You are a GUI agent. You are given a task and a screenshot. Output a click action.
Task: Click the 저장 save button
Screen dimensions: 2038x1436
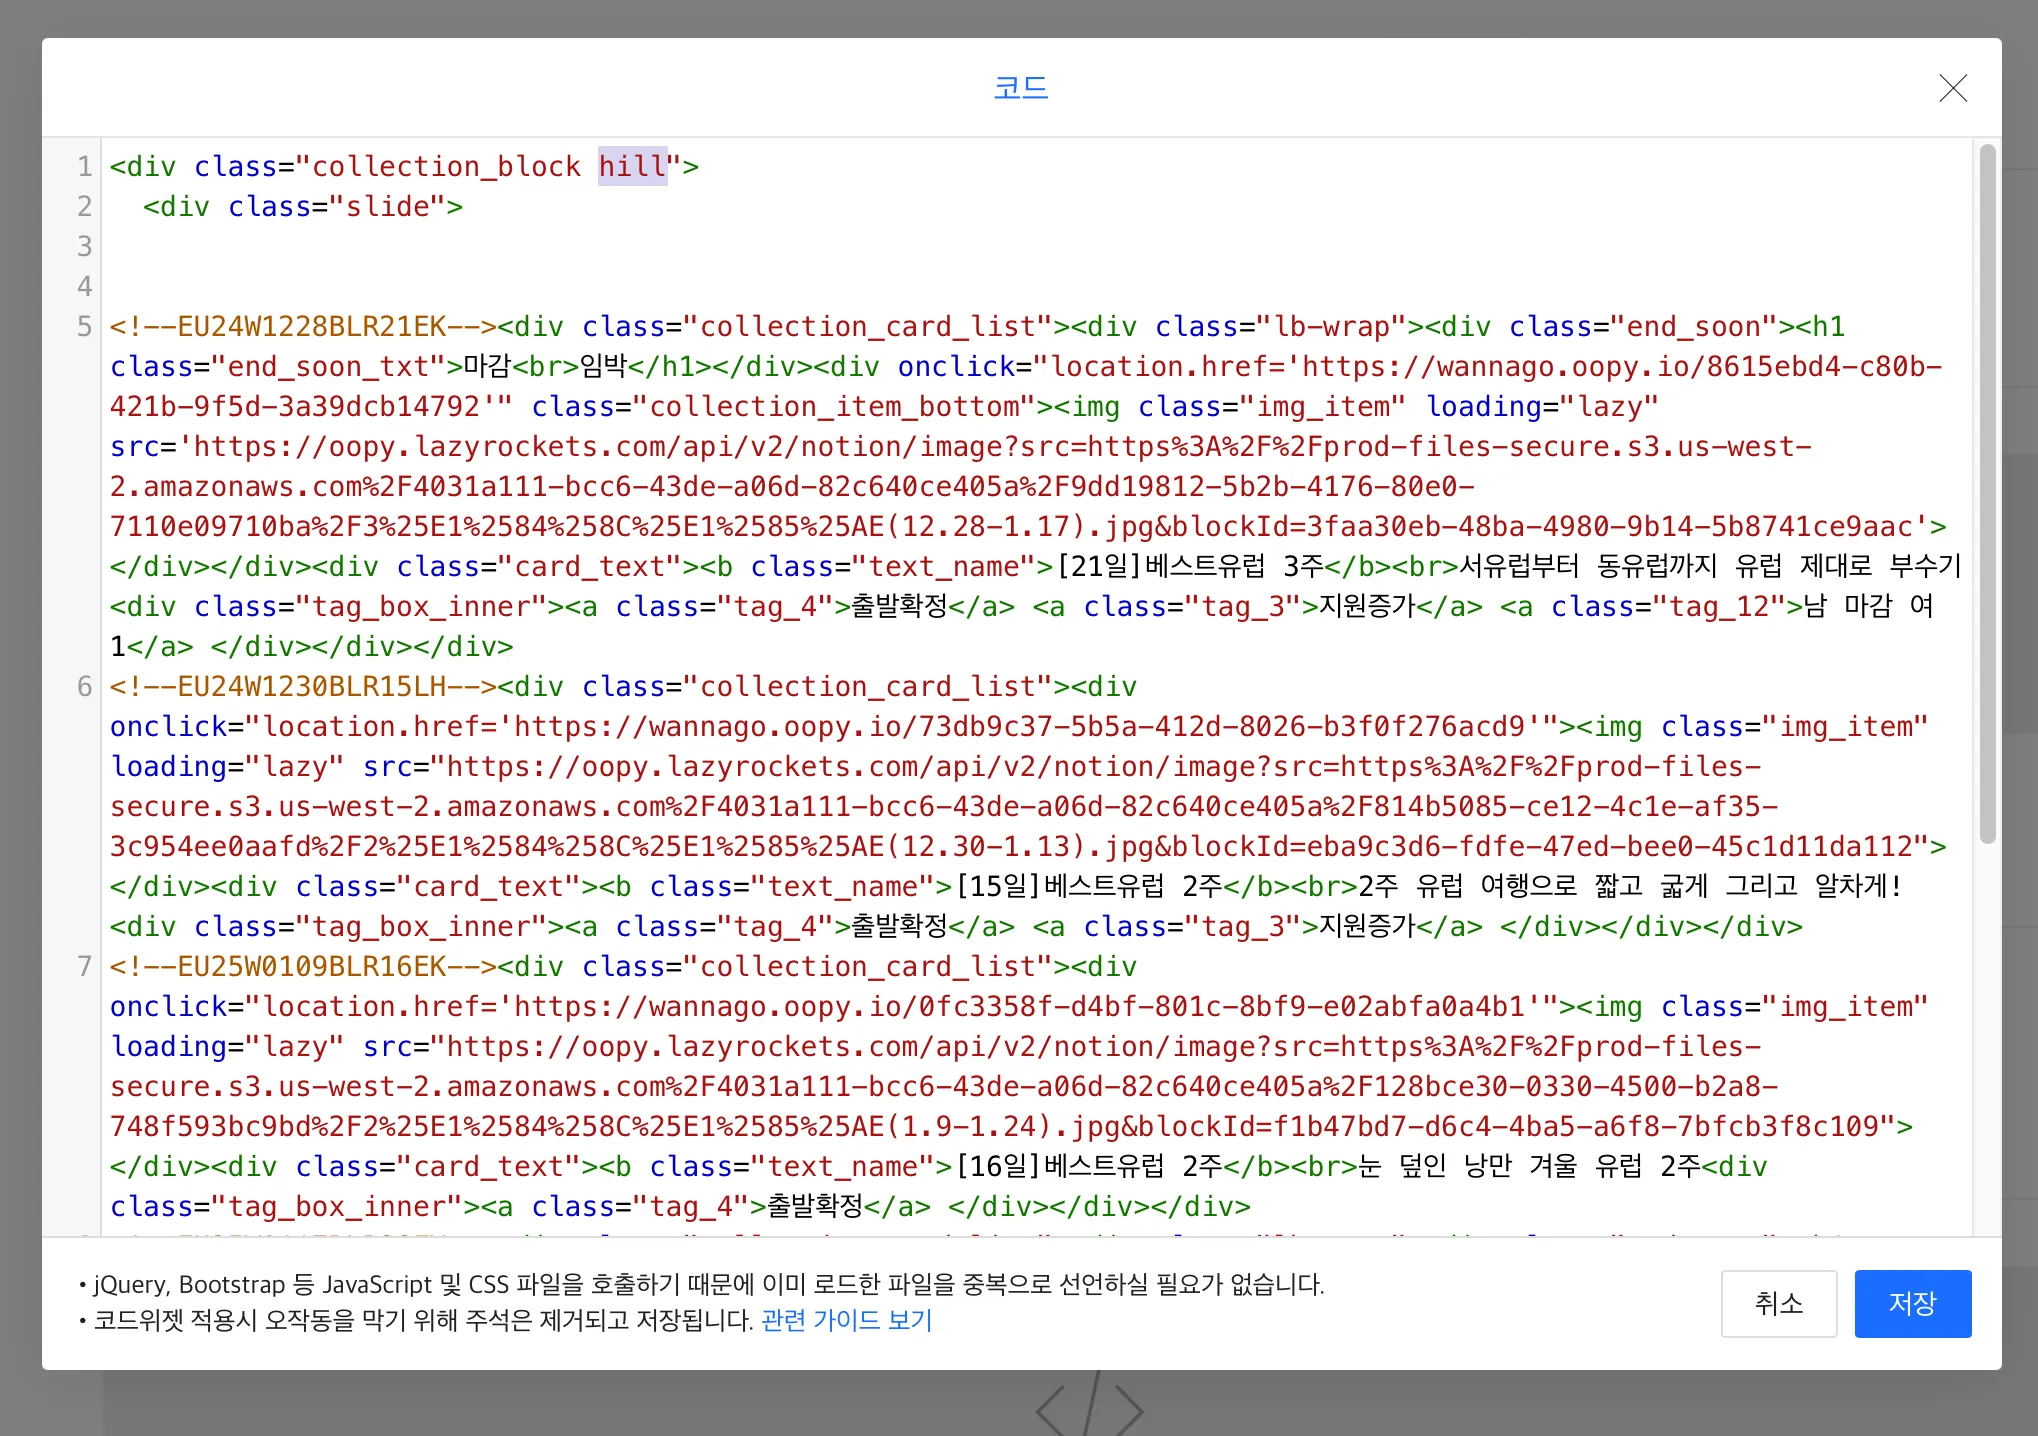[1912, 1303]
